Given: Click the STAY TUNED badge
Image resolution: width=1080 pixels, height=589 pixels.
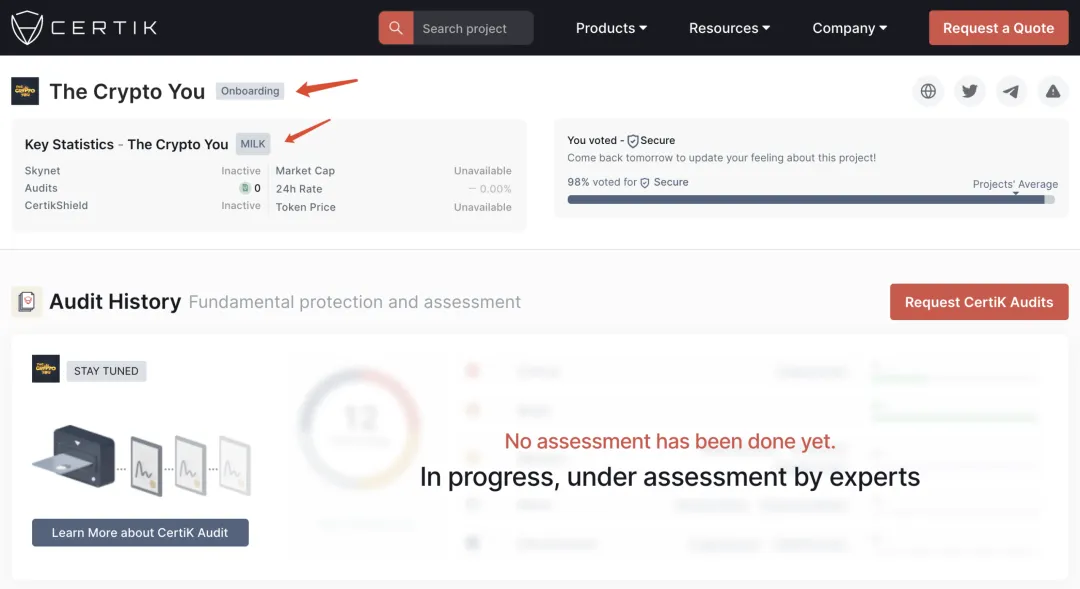Looking at the screenshot, I should tap(106, 371).
